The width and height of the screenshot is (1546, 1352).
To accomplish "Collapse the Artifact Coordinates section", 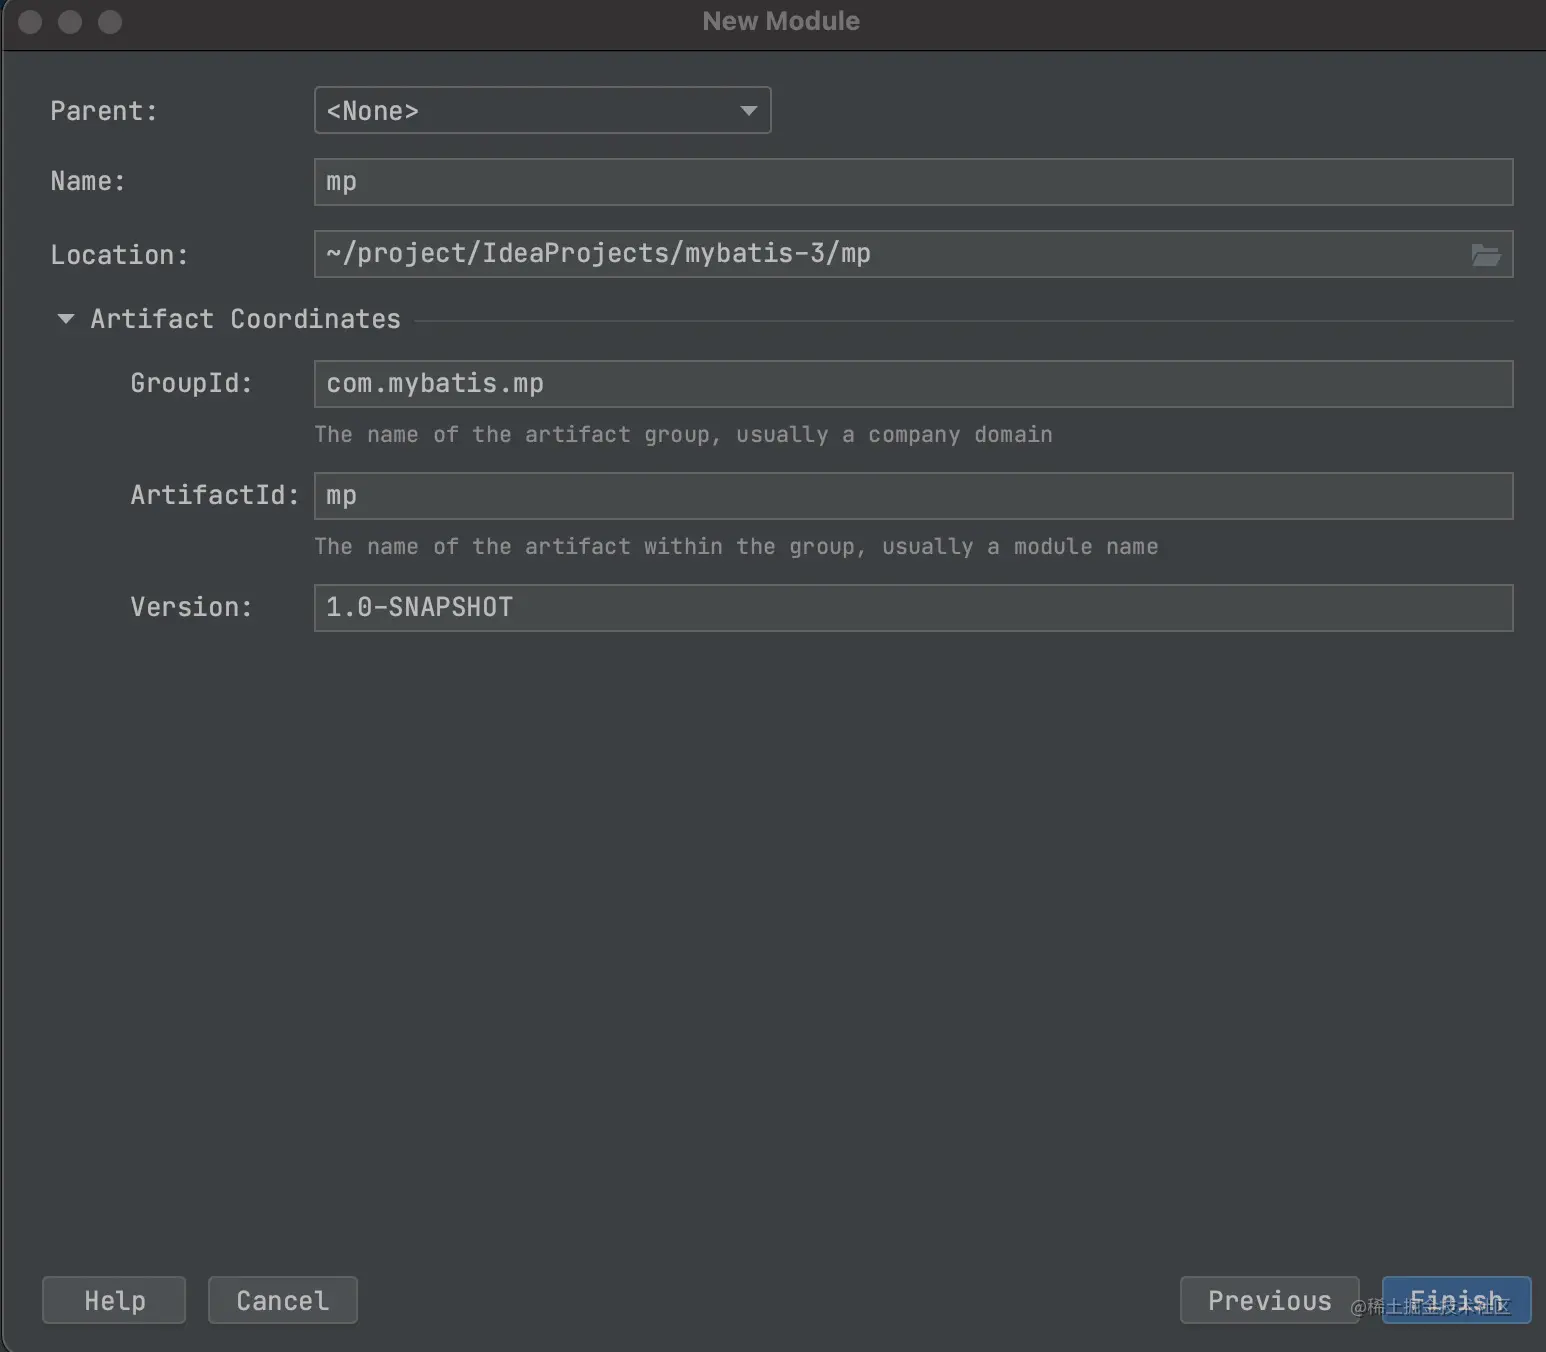I will (x=66, y=319).
